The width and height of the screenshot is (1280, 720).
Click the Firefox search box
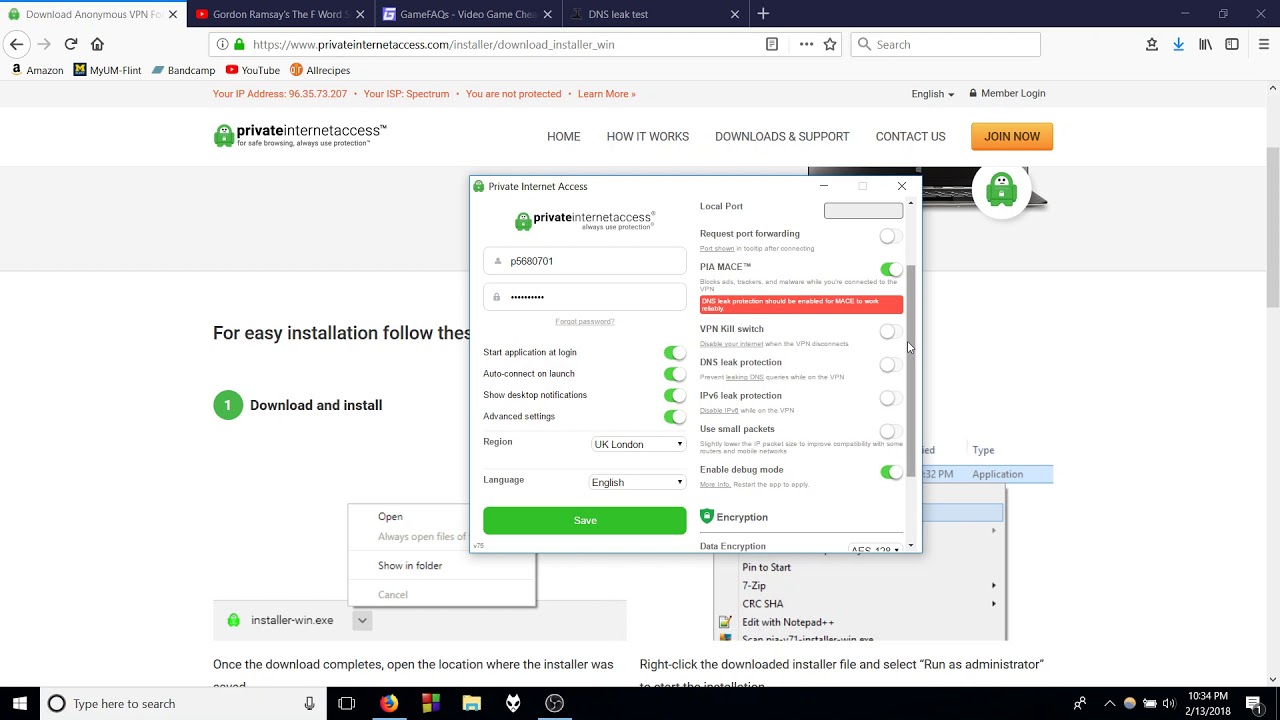click(945, 44)
